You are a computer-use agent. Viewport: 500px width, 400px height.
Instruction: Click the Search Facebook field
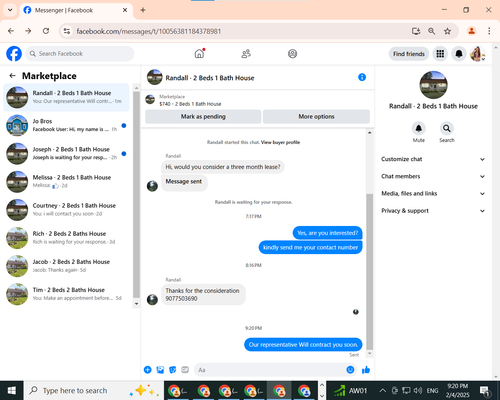click(x=80, y=54)
